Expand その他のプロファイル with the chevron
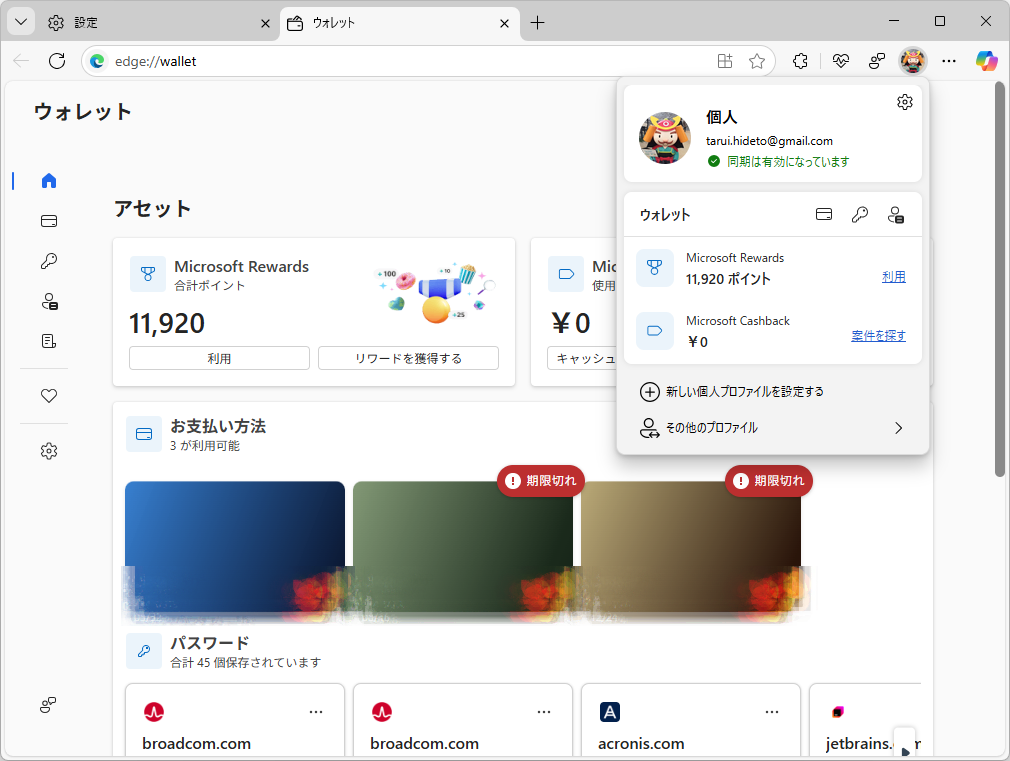This screenshot has width=1010, height=761. coord(898,427)
